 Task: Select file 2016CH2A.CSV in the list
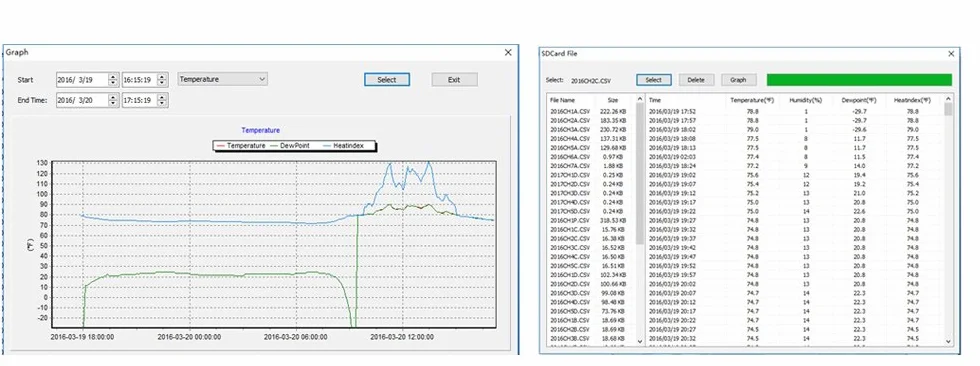click(570, 121)
